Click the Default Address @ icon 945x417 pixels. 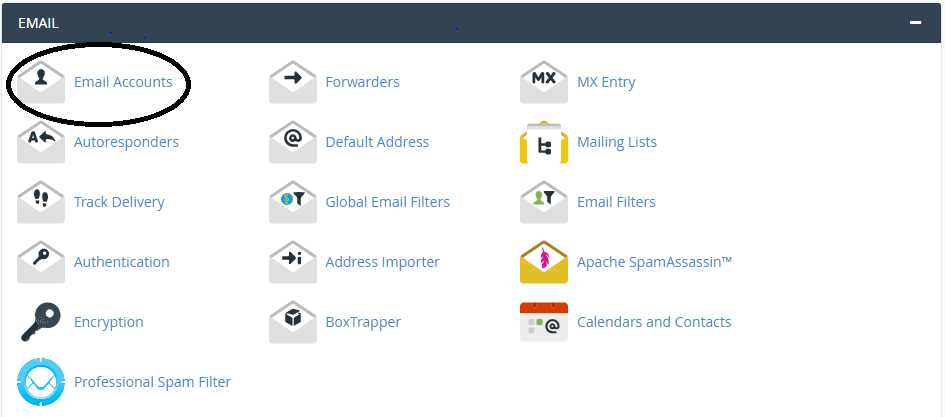pyautogui.click(x=293, y=142)
